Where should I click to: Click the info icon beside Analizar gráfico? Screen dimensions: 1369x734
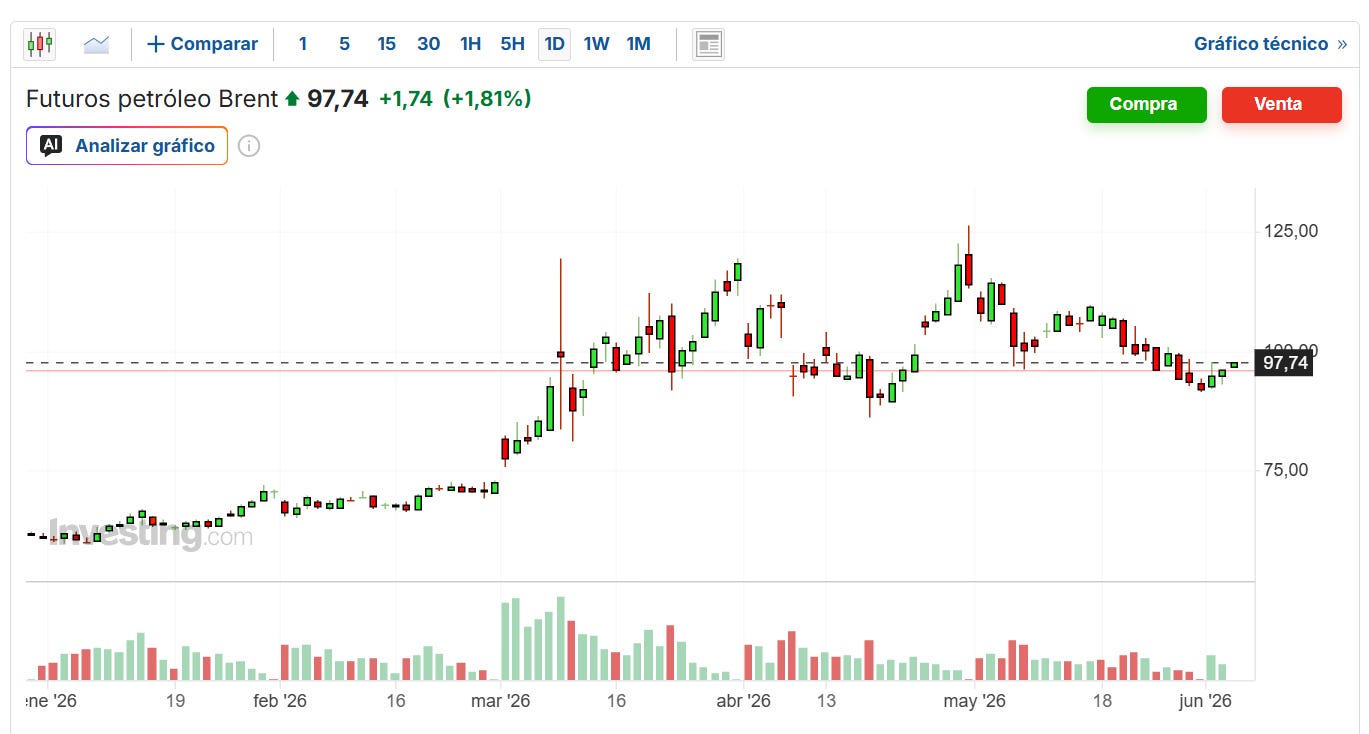[249, 146]
